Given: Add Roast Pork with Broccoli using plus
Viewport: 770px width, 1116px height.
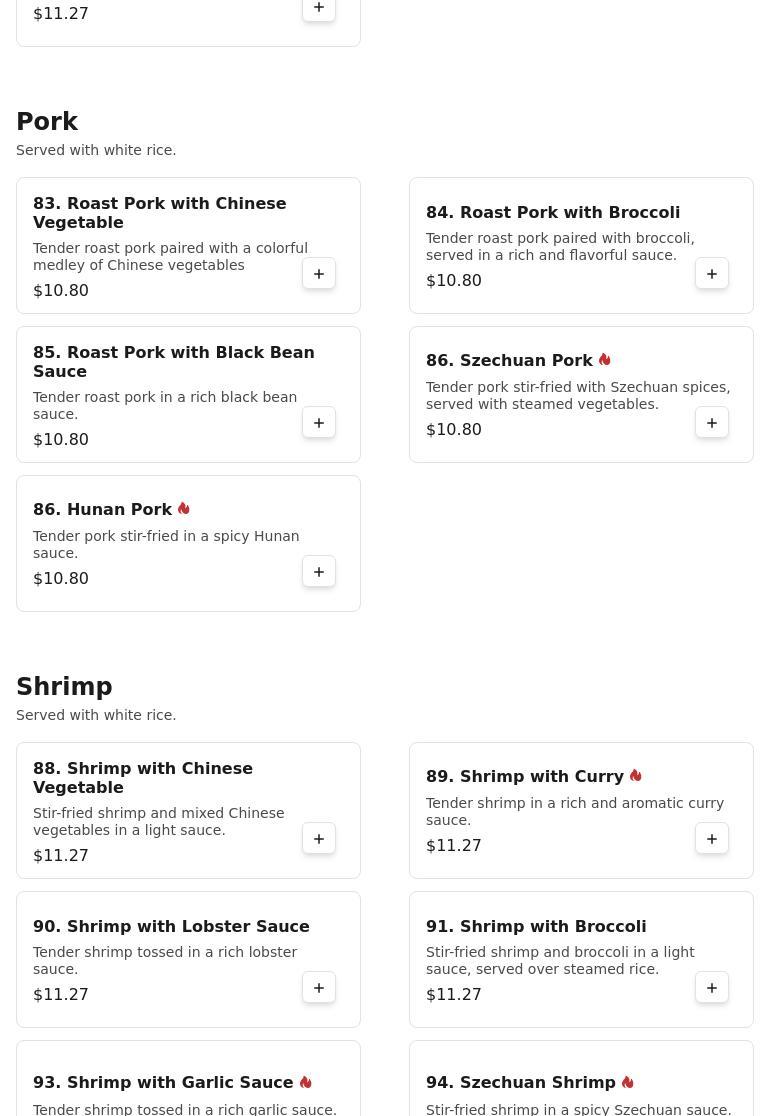Looking at the screenshot, I should click(712, 274).
